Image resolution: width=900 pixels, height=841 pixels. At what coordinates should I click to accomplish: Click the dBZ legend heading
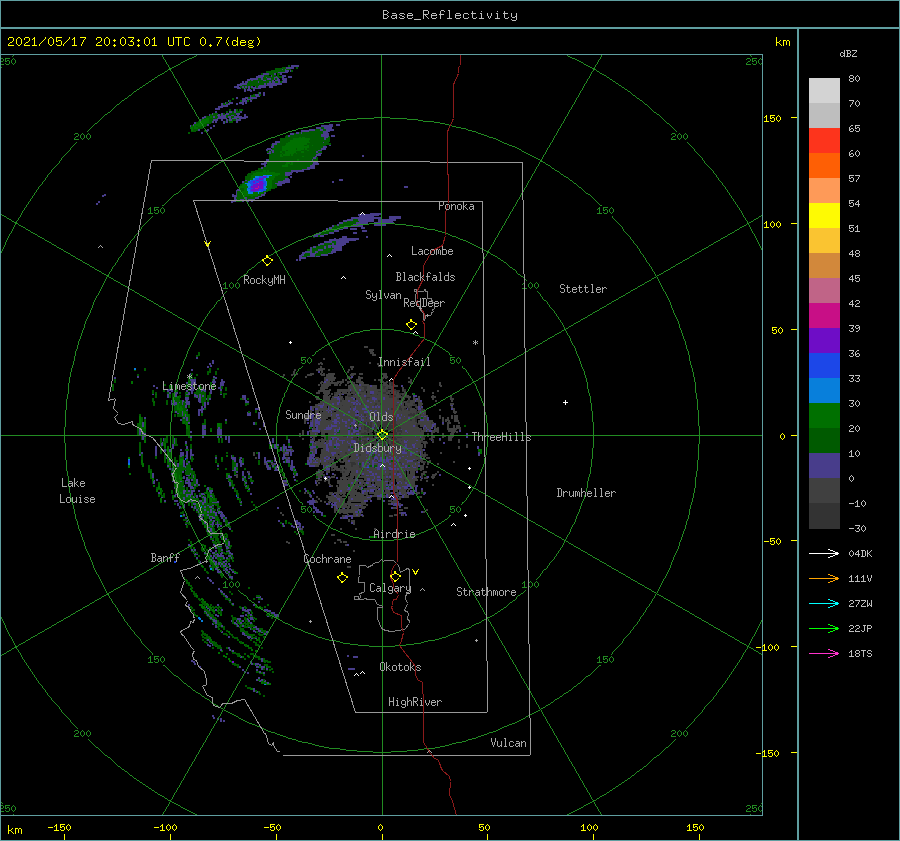[x=848, y=54]
